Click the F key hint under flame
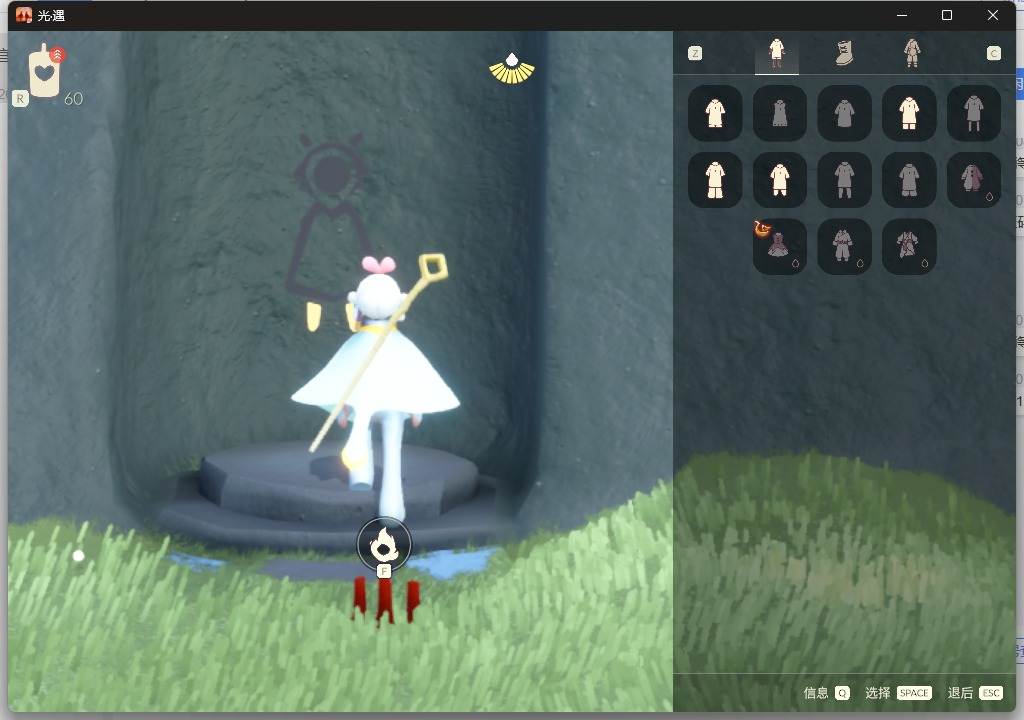The width and height of the screenshot is (1024, 720). tap(384, 571)
